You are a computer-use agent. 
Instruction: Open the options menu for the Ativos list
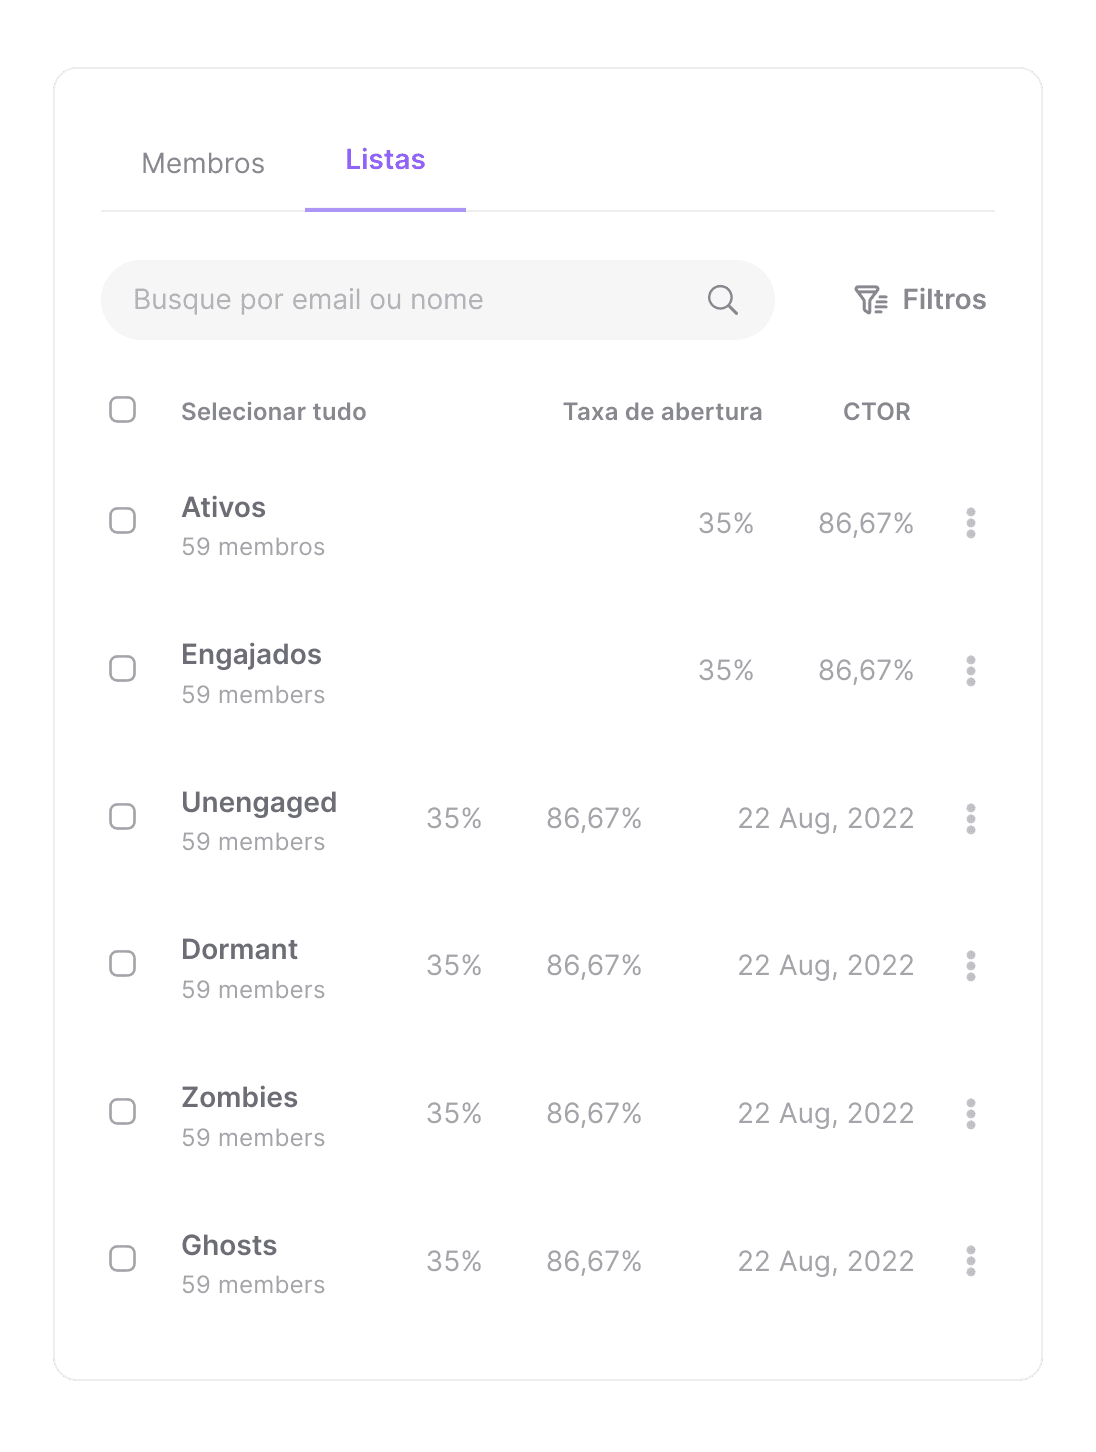(x=970, y=524)
